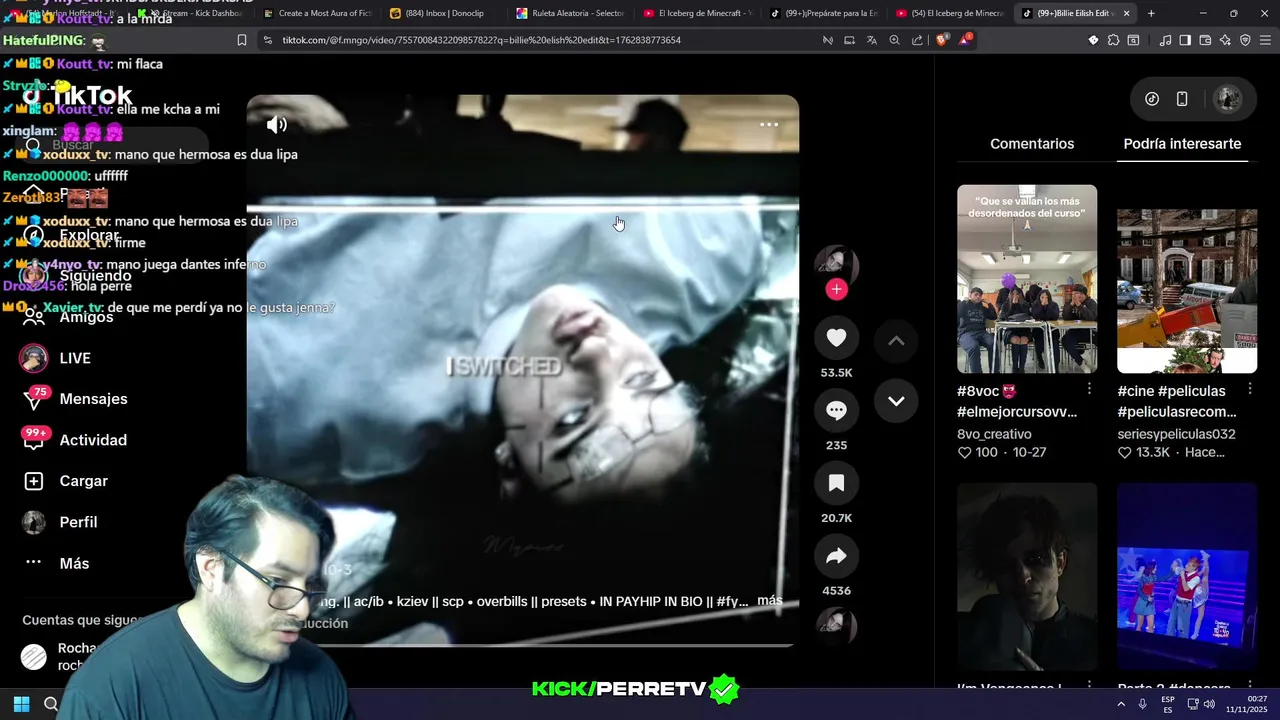The height and width of the screenshot is (720, 1280).
Task: Switch to Create a Most Aura tab
Action: [319, 13]
